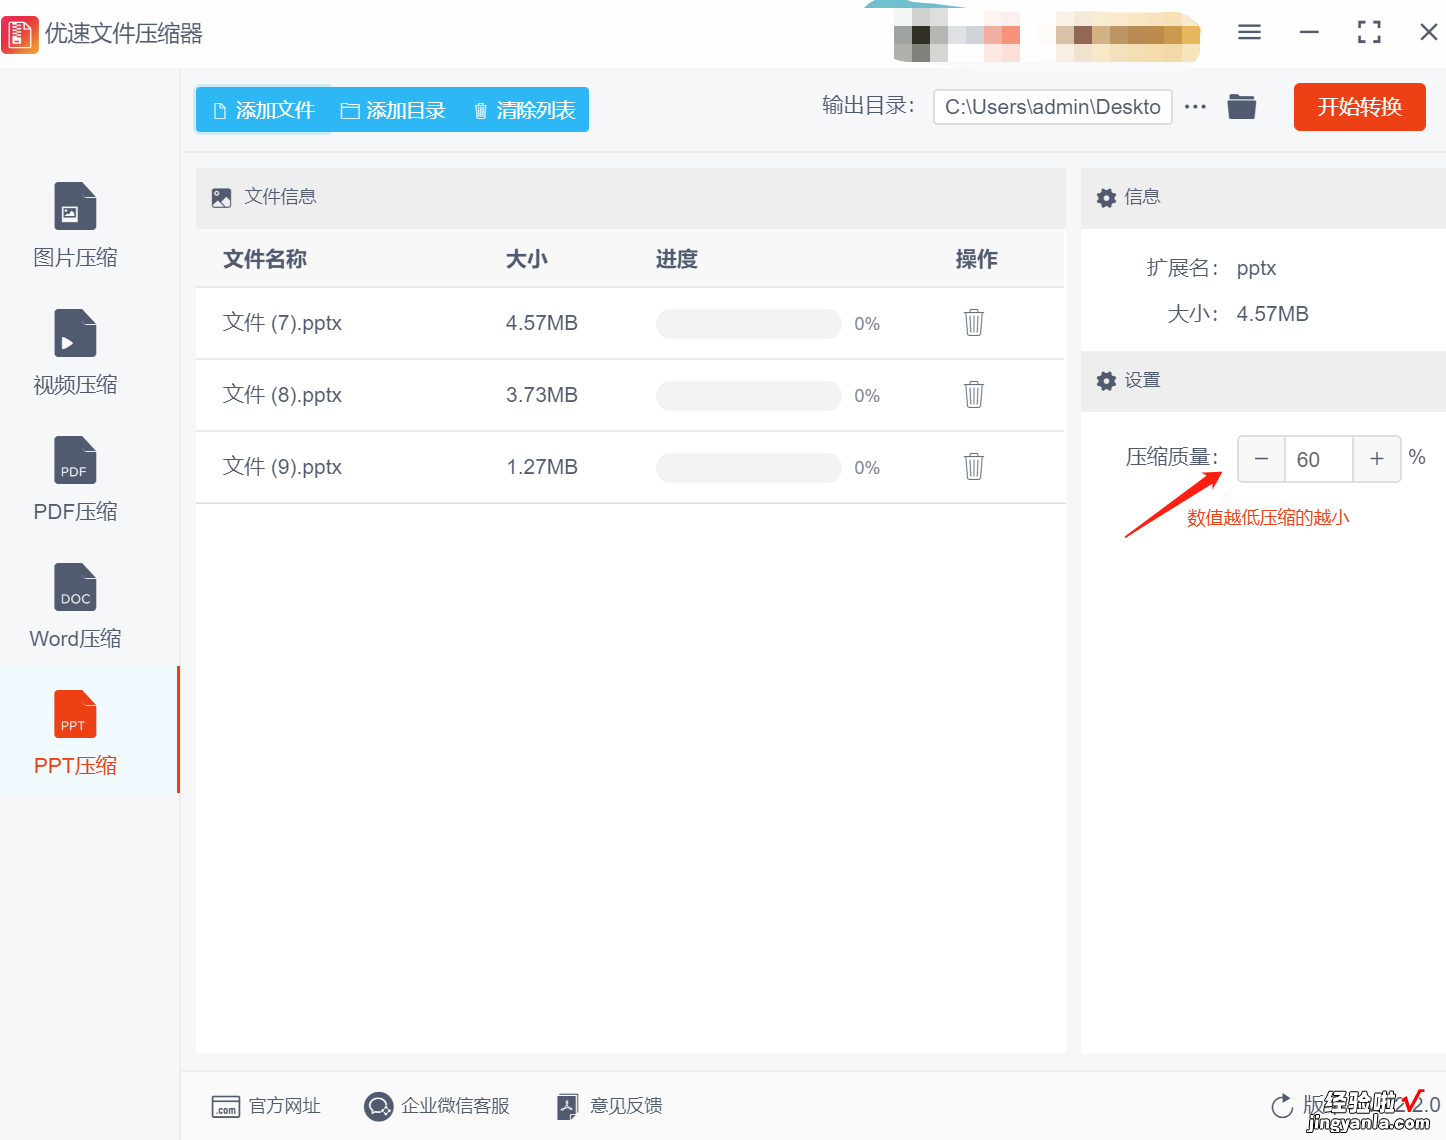
Task: Click the version refresh icon
Action: click(x=1282, y=1105)
